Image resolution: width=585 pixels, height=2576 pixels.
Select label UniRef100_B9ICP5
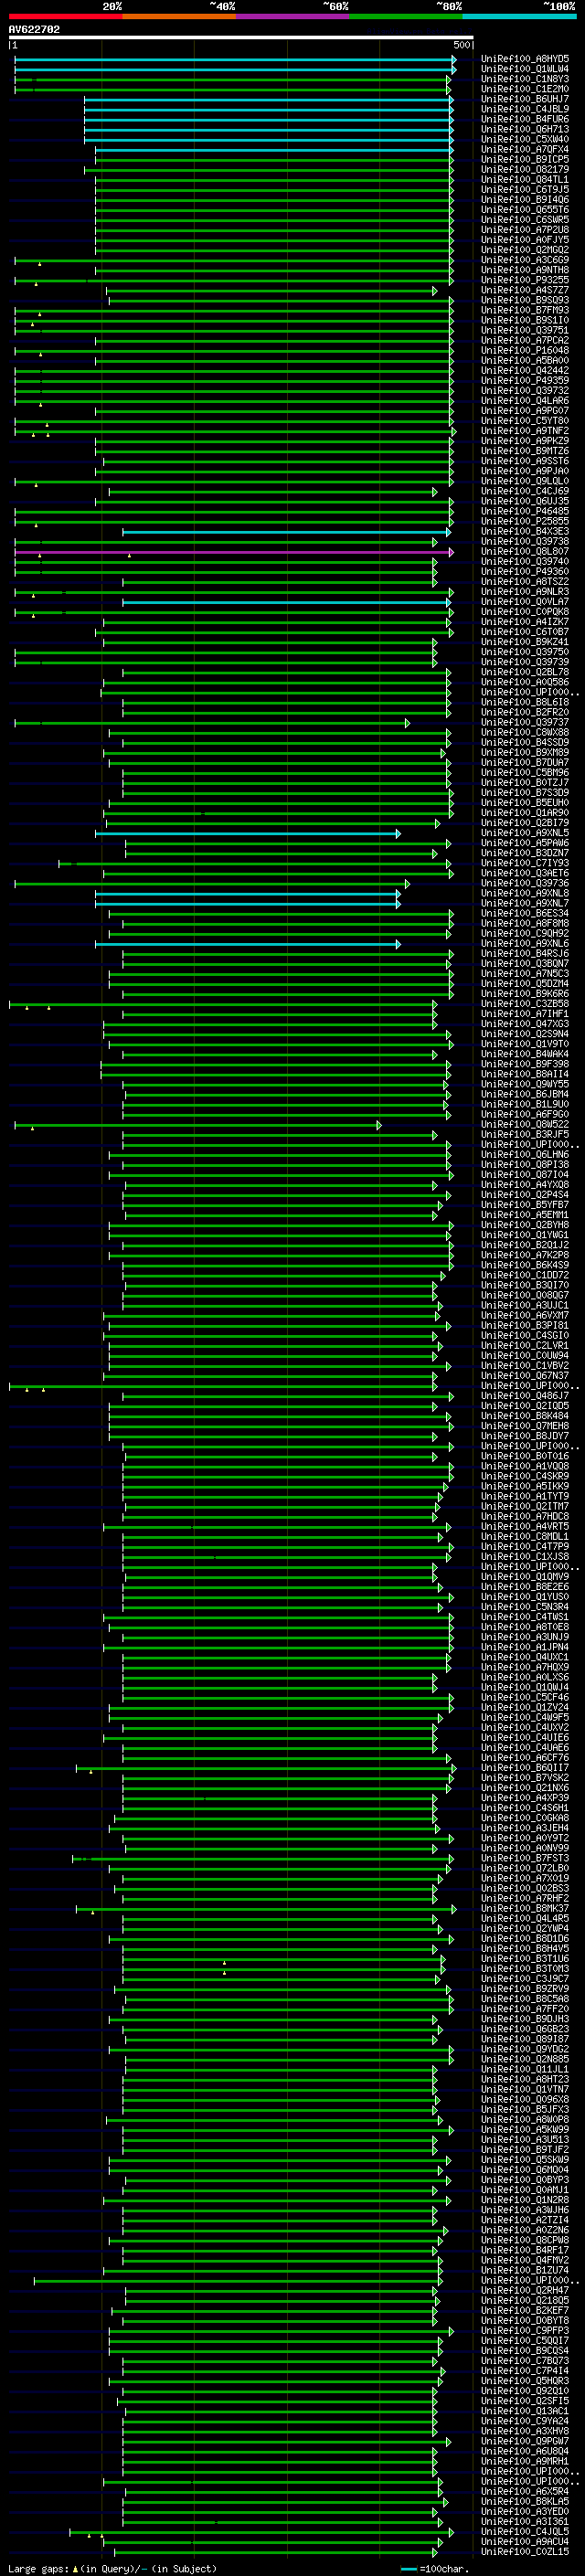point(524,159)
